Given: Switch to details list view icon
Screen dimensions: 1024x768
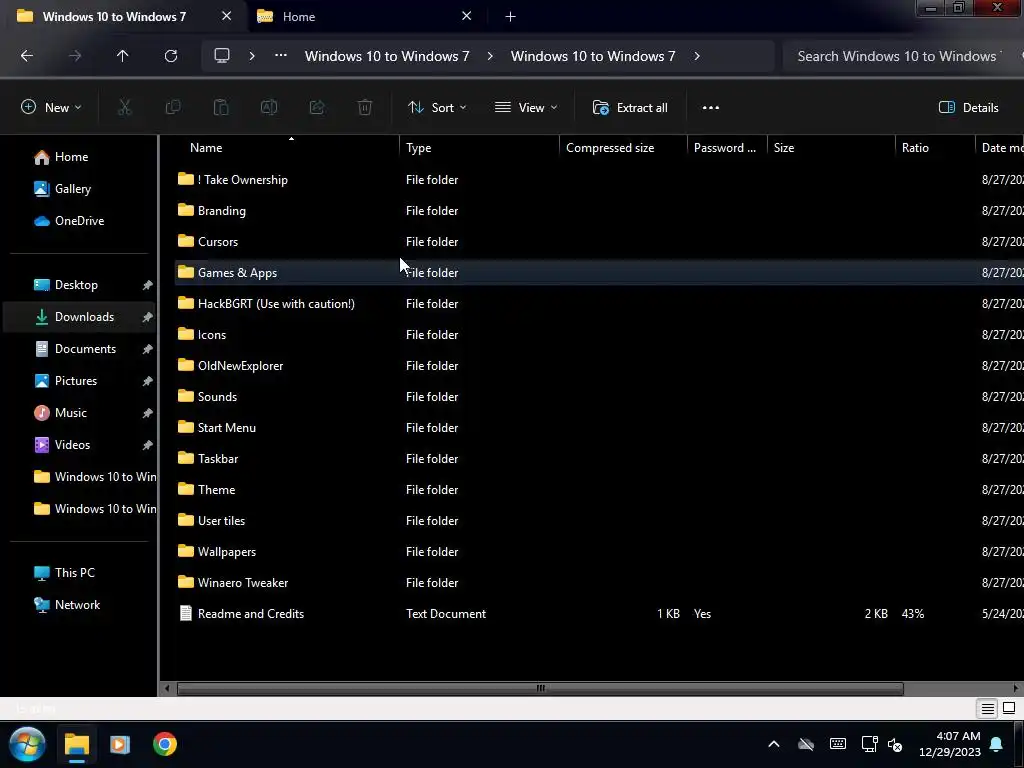Looking at the screenshot, I should (987, 709).
